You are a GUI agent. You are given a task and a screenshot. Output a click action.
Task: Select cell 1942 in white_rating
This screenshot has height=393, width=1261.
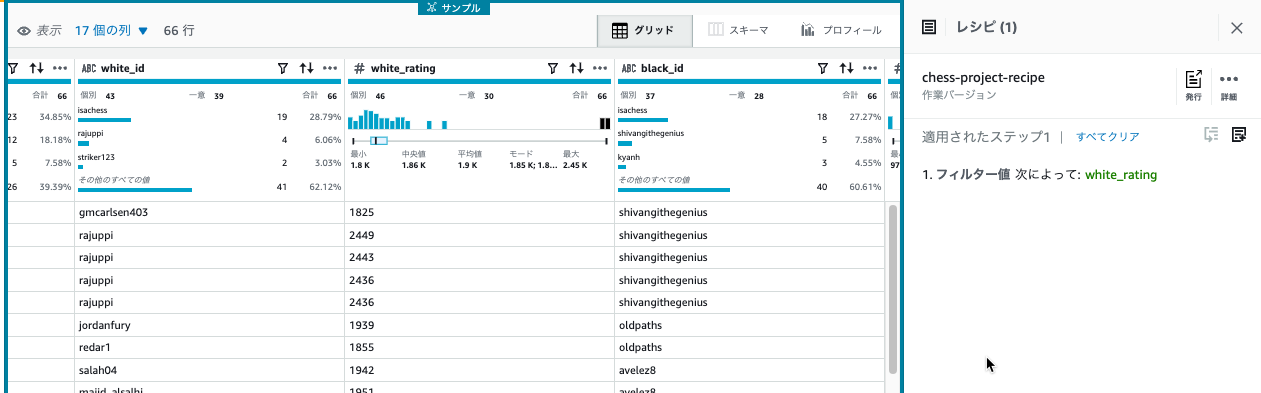click(479, 370)
